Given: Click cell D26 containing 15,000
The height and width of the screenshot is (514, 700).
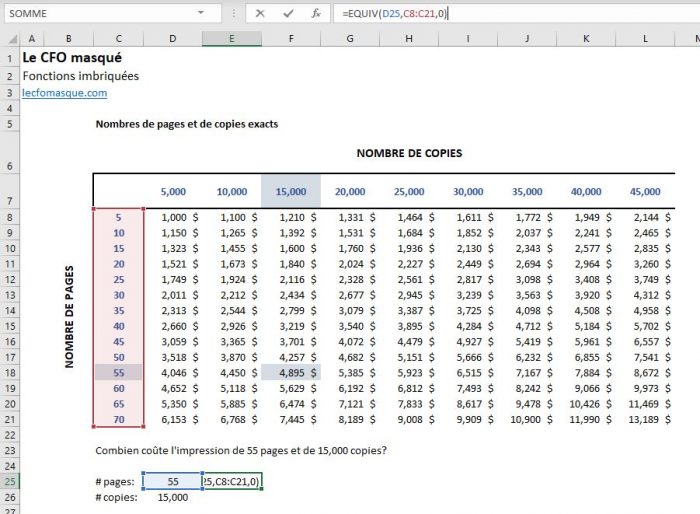Looking at the screenshot, I should pyautogui.click(x=173, y=497).
